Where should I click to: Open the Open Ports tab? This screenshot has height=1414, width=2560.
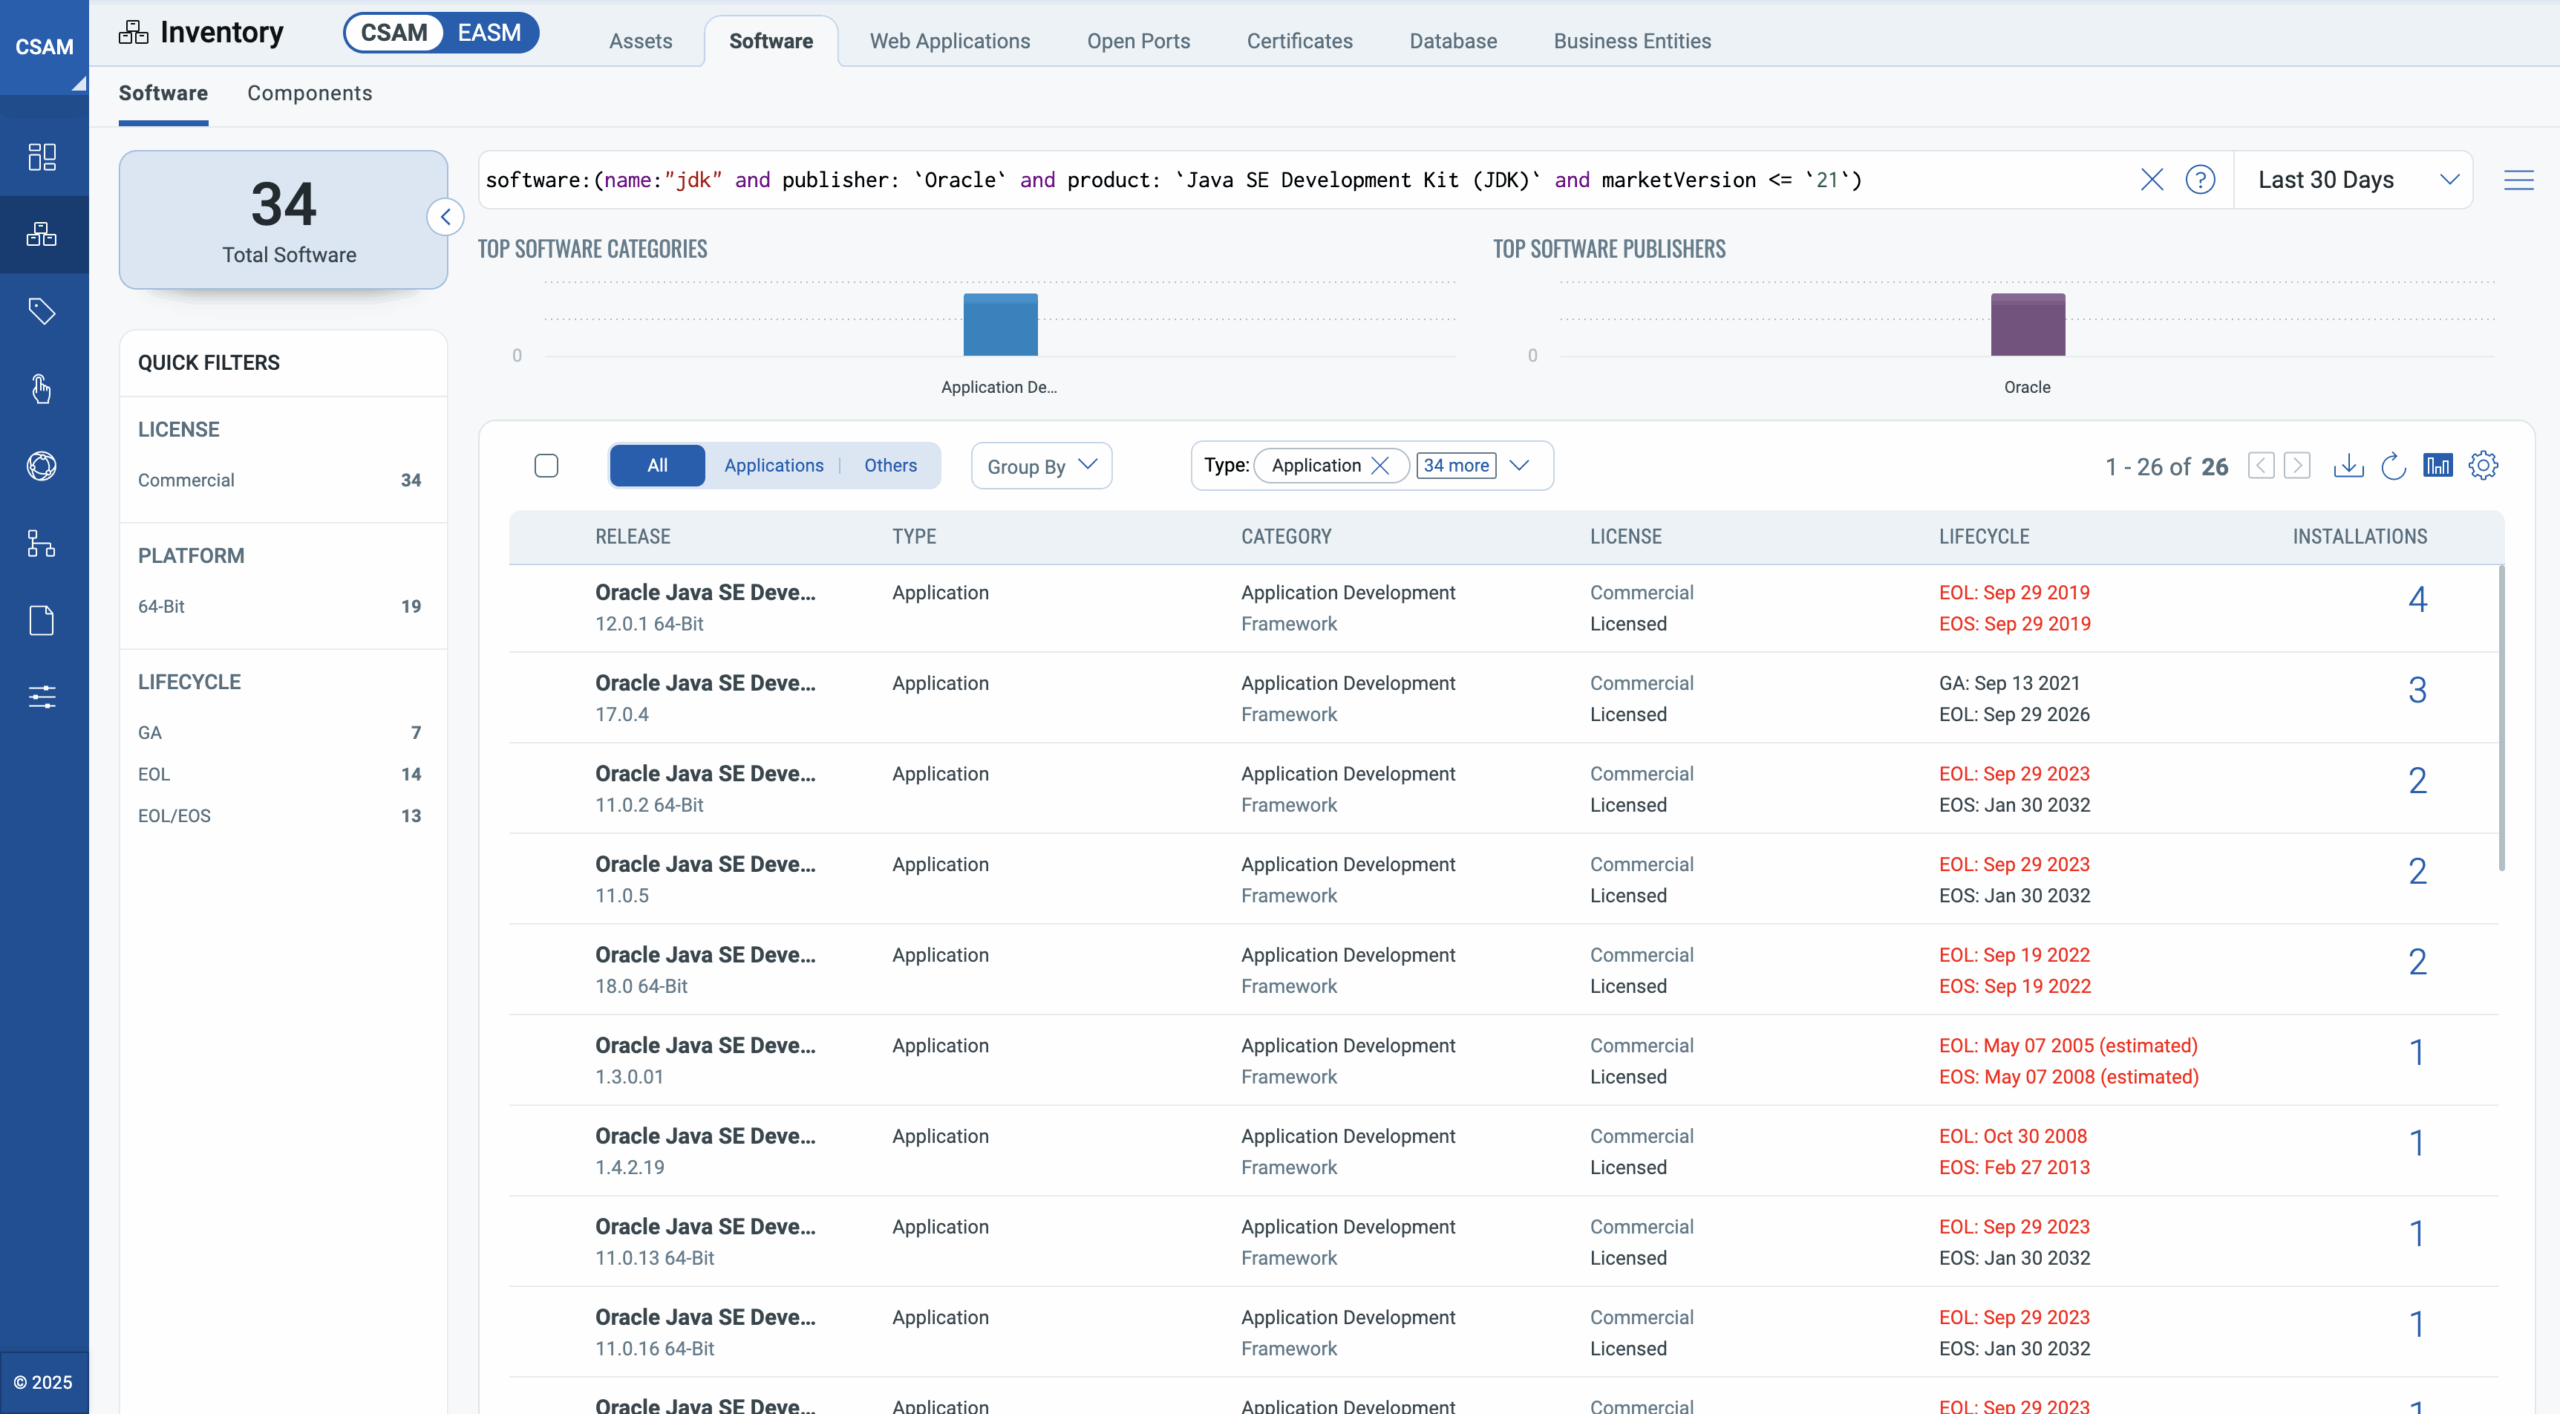point(1138,41)
